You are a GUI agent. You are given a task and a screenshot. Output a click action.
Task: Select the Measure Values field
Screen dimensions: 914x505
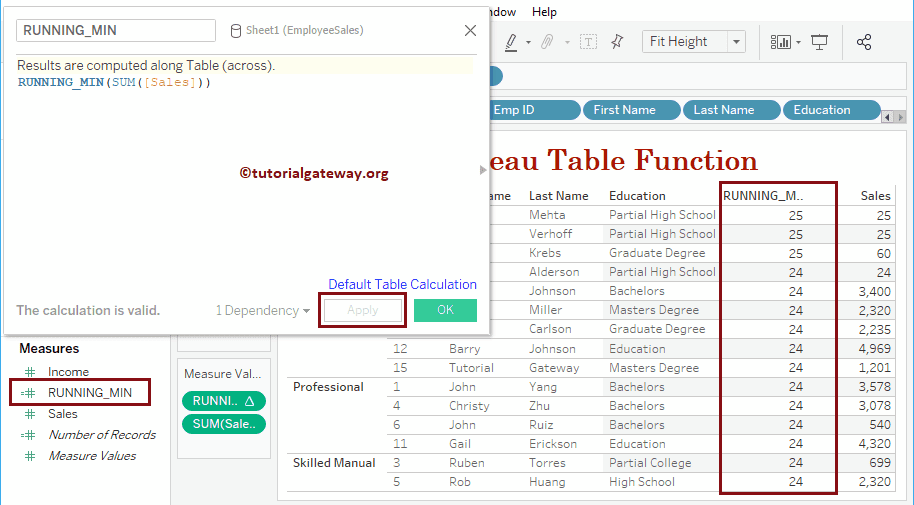click(92, 456)
